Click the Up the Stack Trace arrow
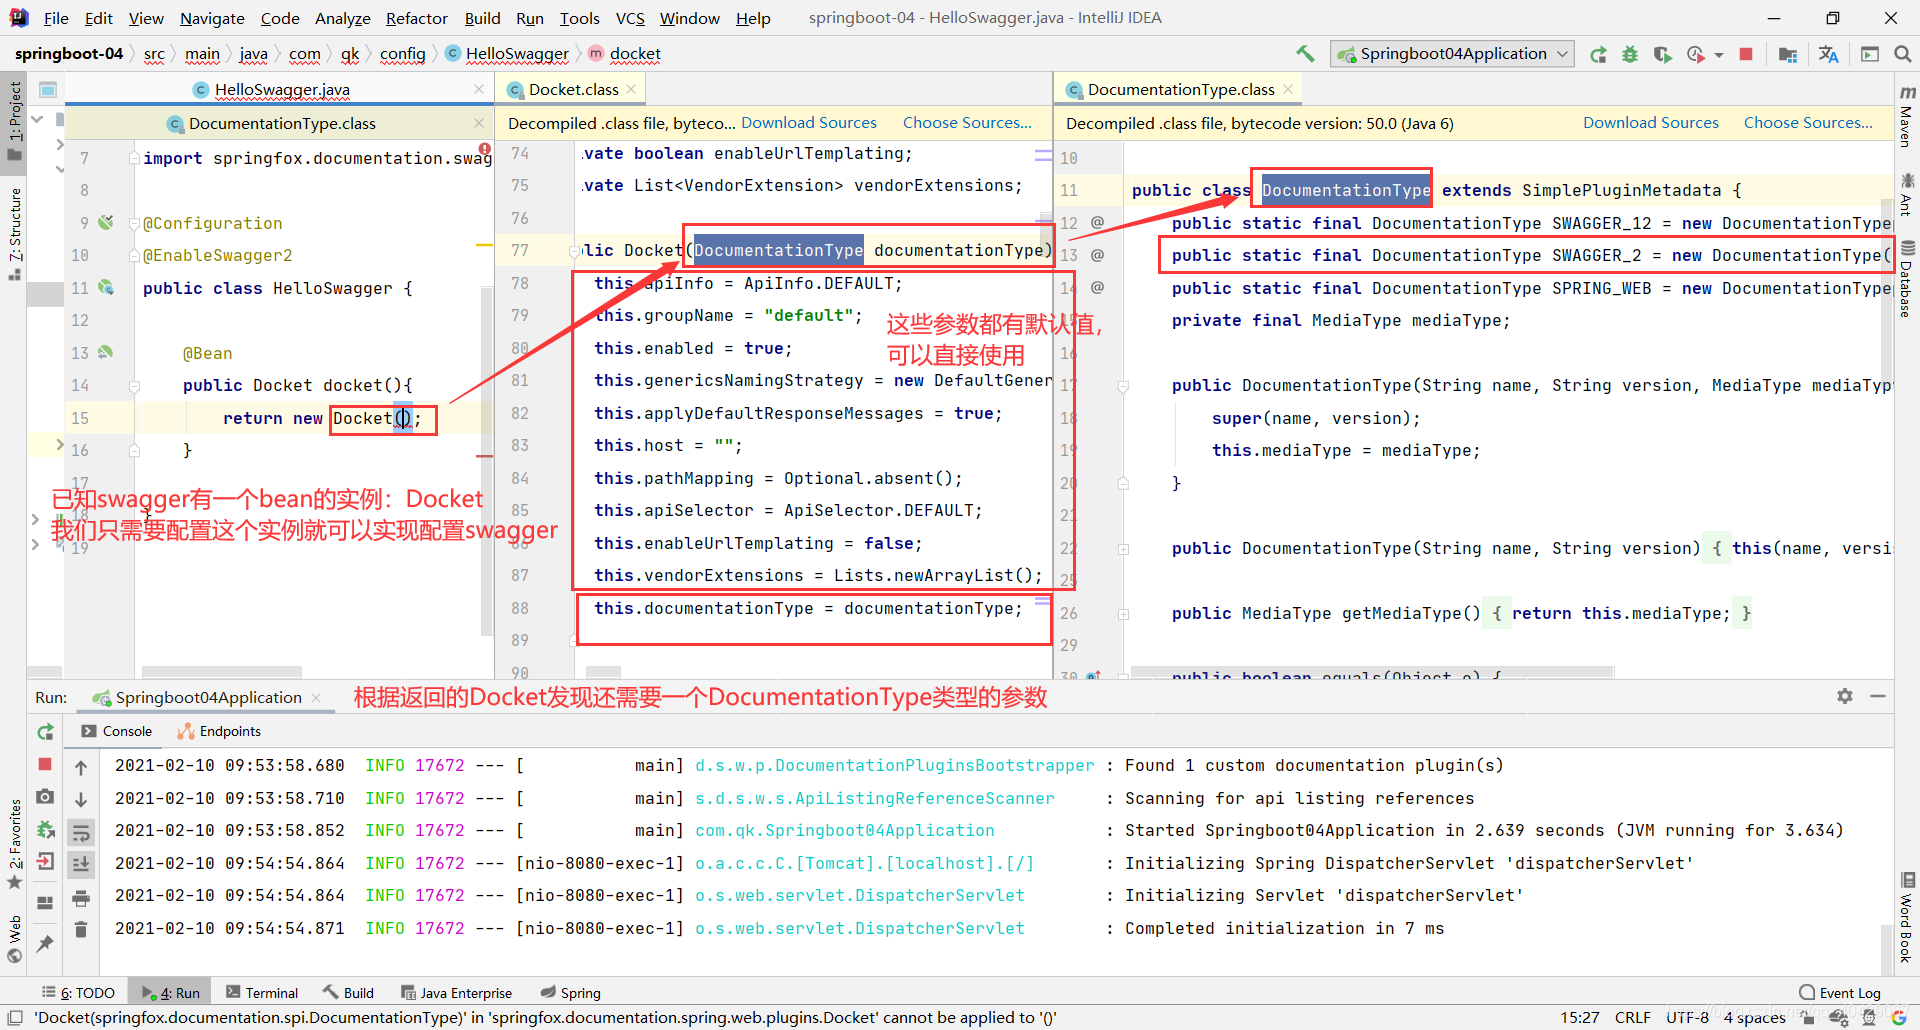 point(81,767)
